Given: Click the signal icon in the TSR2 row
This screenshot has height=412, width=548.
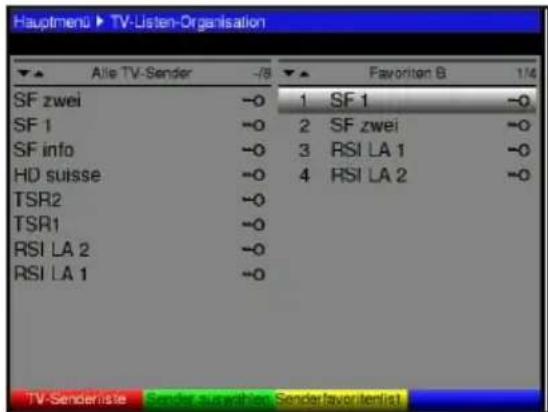Looking at the screenshot, I should click(254, 200).
